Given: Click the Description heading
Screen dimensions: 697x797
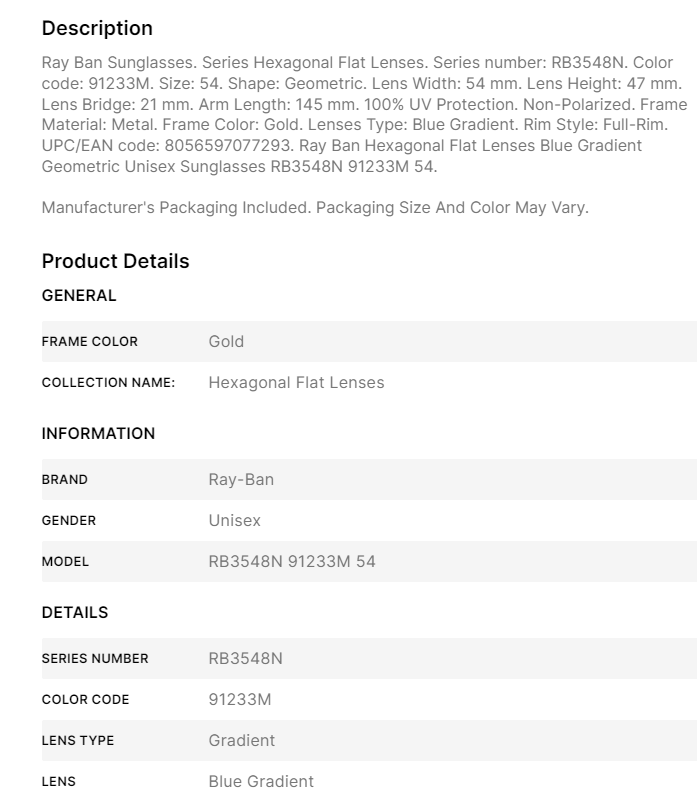Looking at the screenshot, I should [x=97, y=28].
